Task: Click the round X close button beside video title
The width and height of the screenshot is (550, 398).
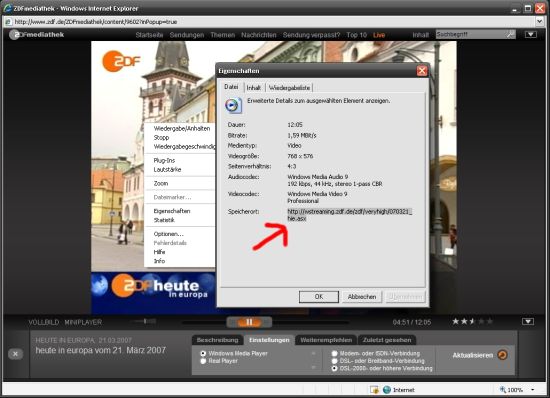Action: click(x=15, y=354)
